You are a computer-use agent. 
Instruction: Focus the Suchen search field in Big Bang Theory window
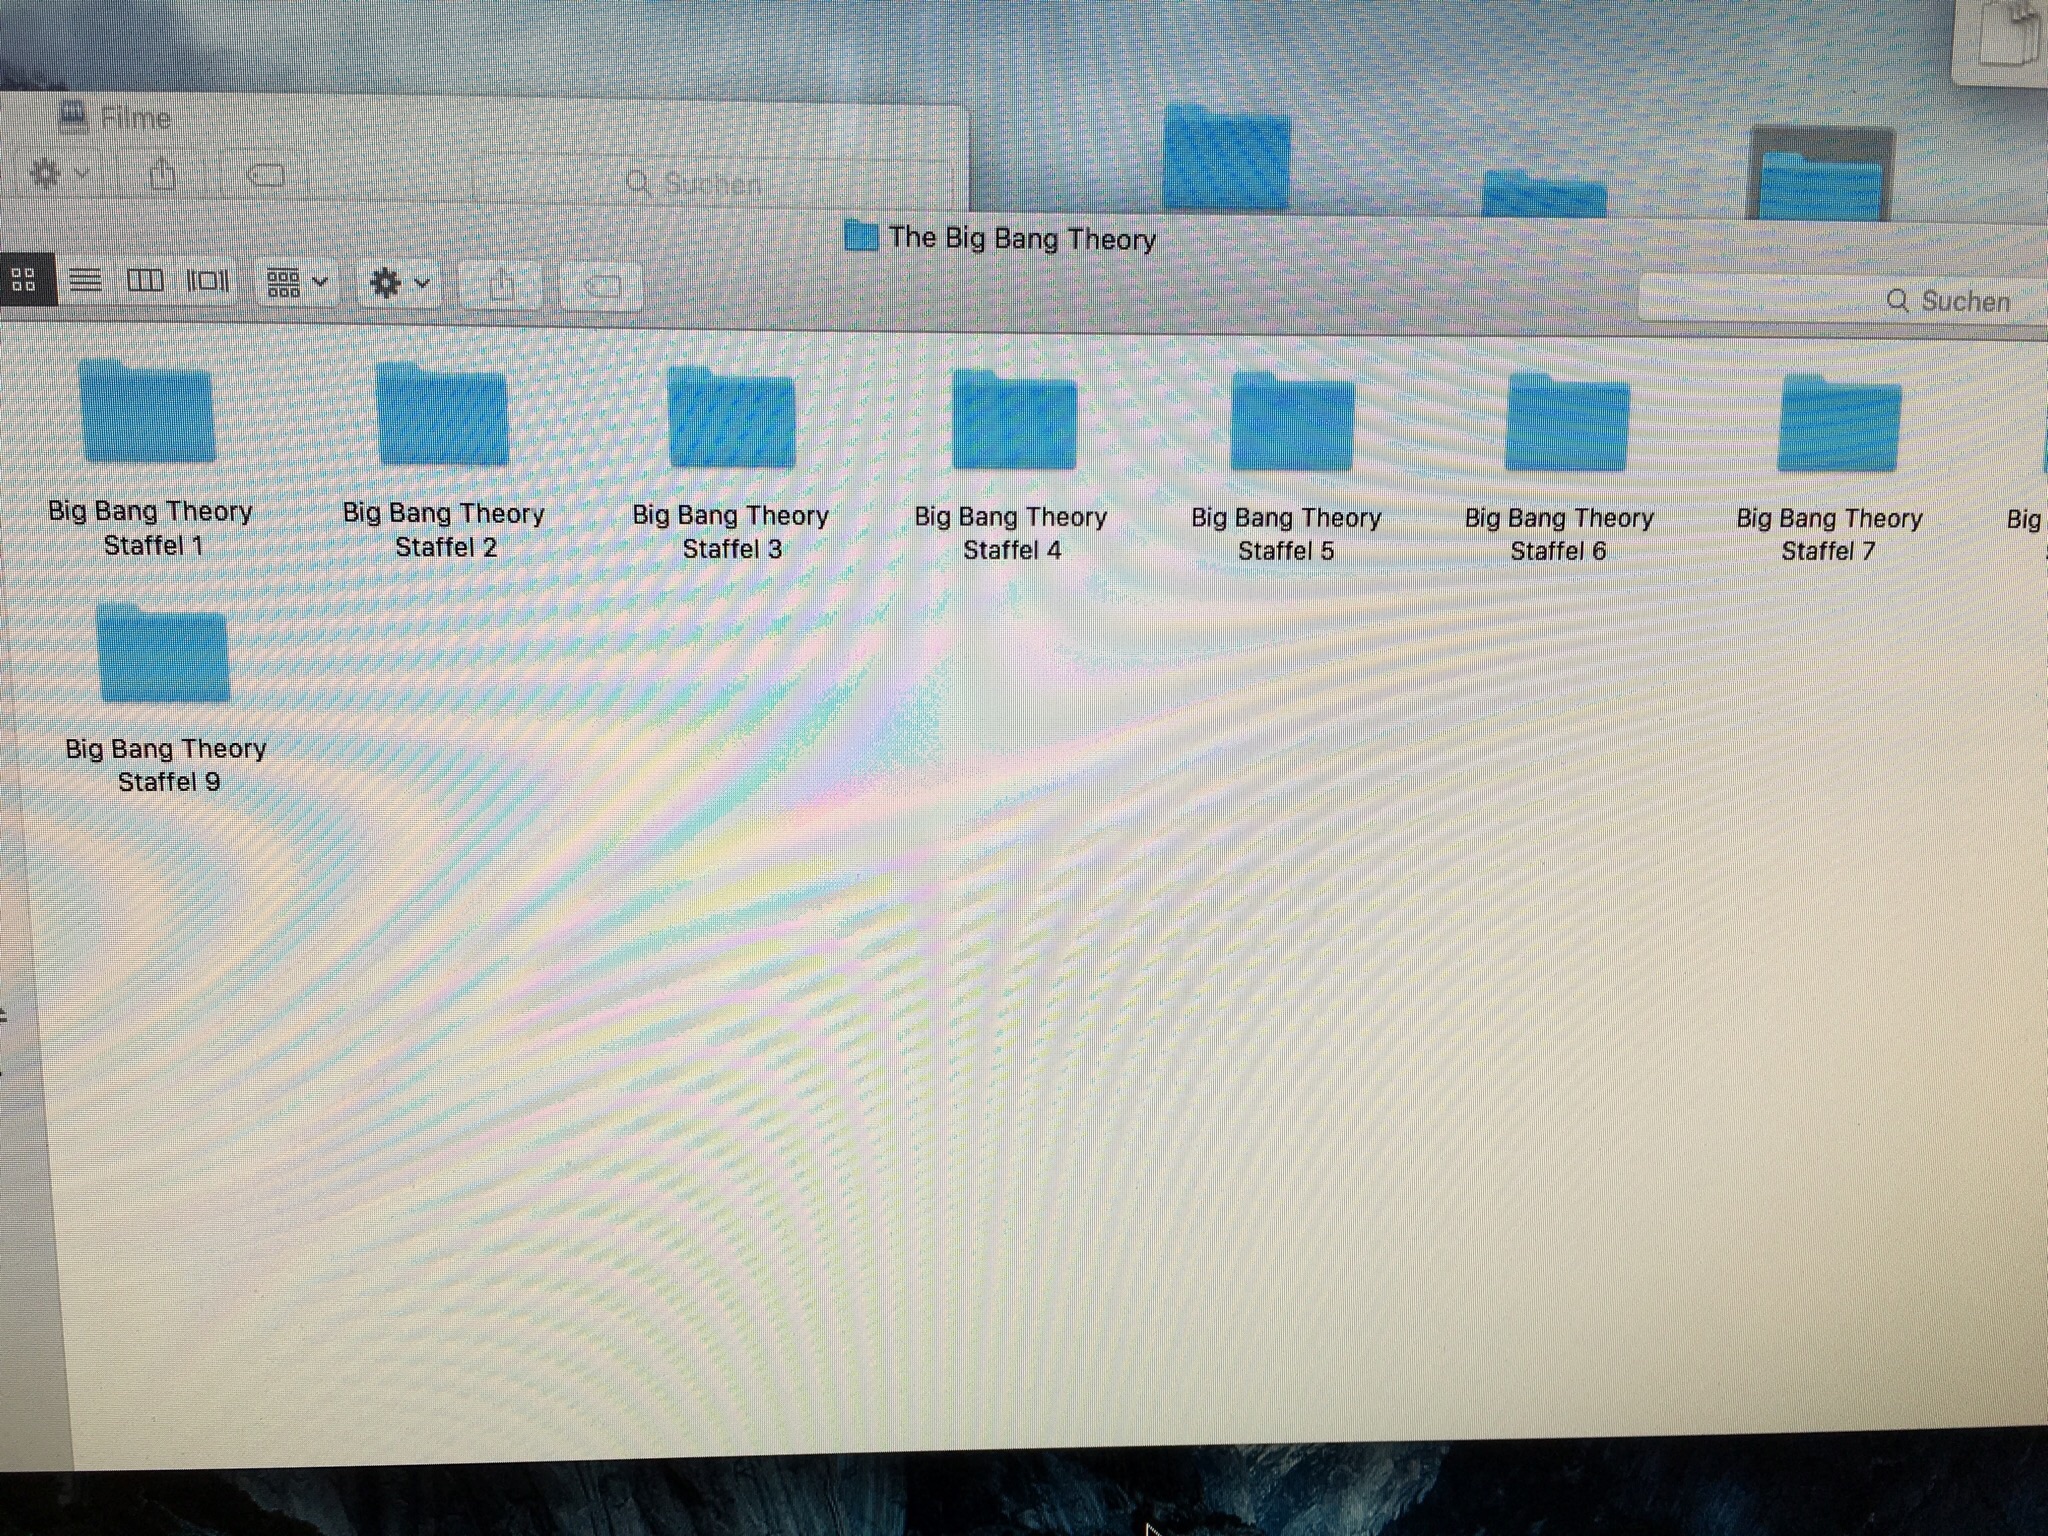1842,300
